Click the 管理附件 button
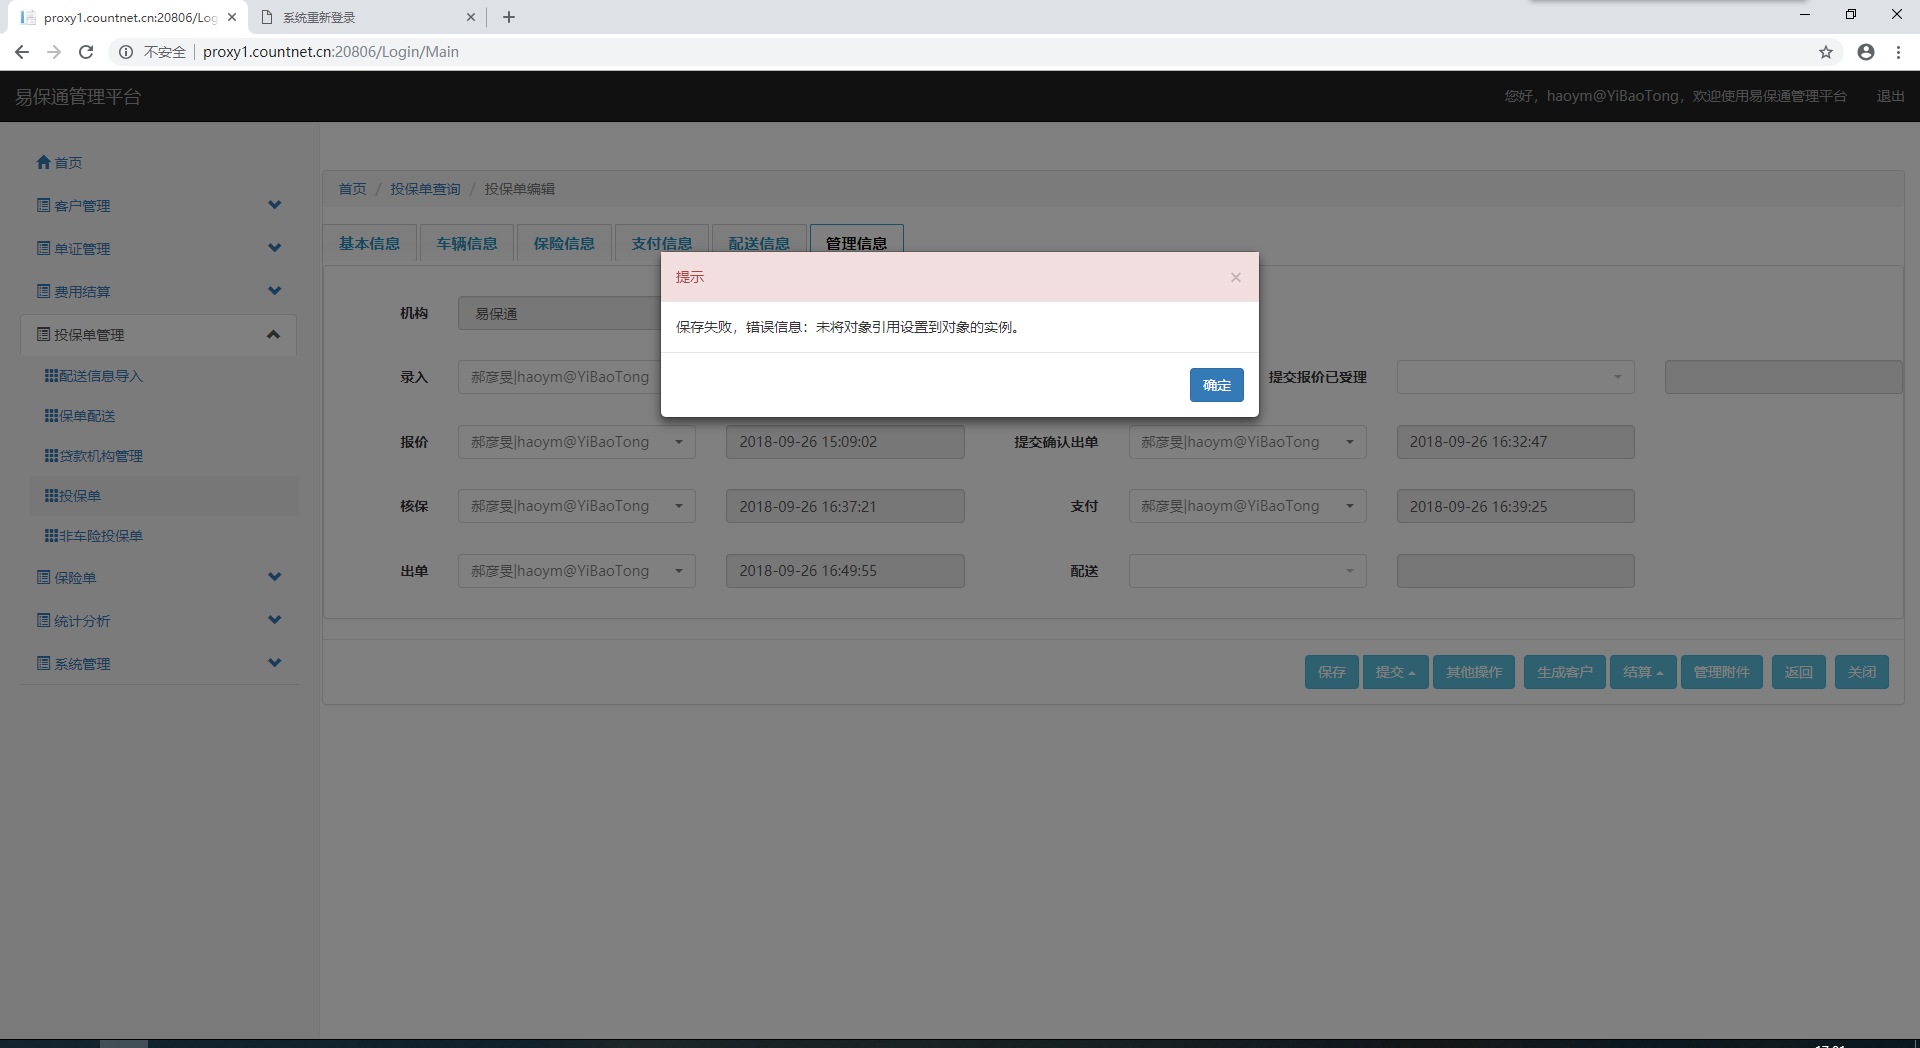Viewport: 1920px width, 1048px height. point(1722,672)
